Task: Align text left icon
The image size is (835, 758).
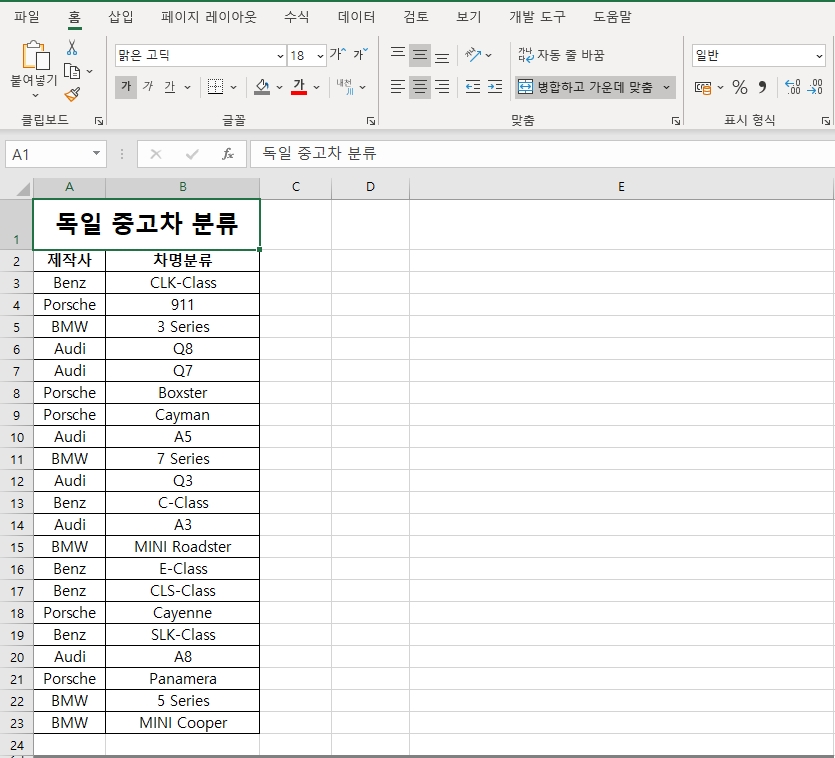Action: 398,87
